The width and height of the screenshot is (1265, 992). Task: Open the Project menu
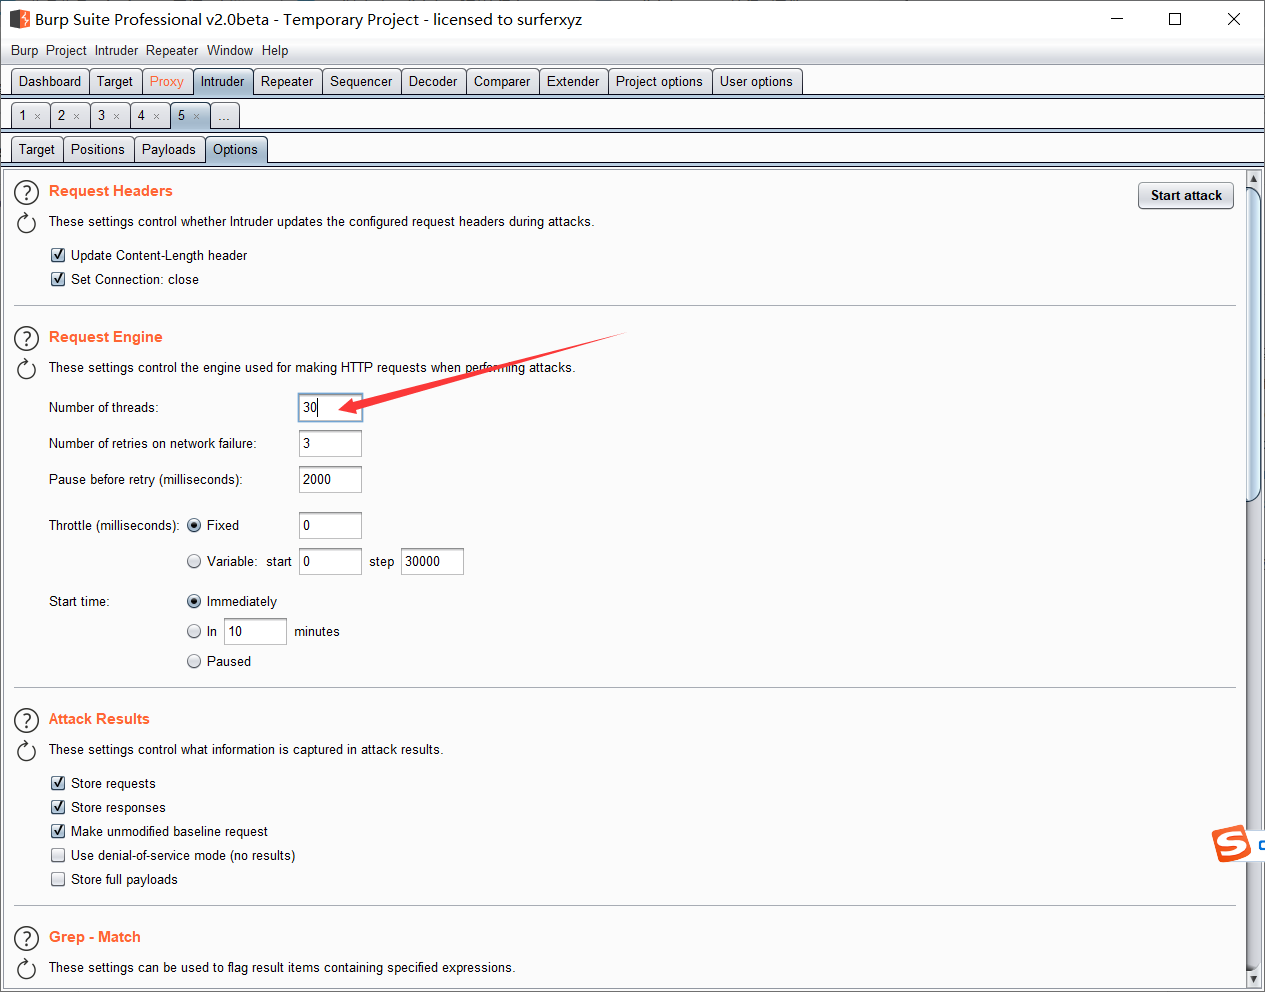(66, 50)
